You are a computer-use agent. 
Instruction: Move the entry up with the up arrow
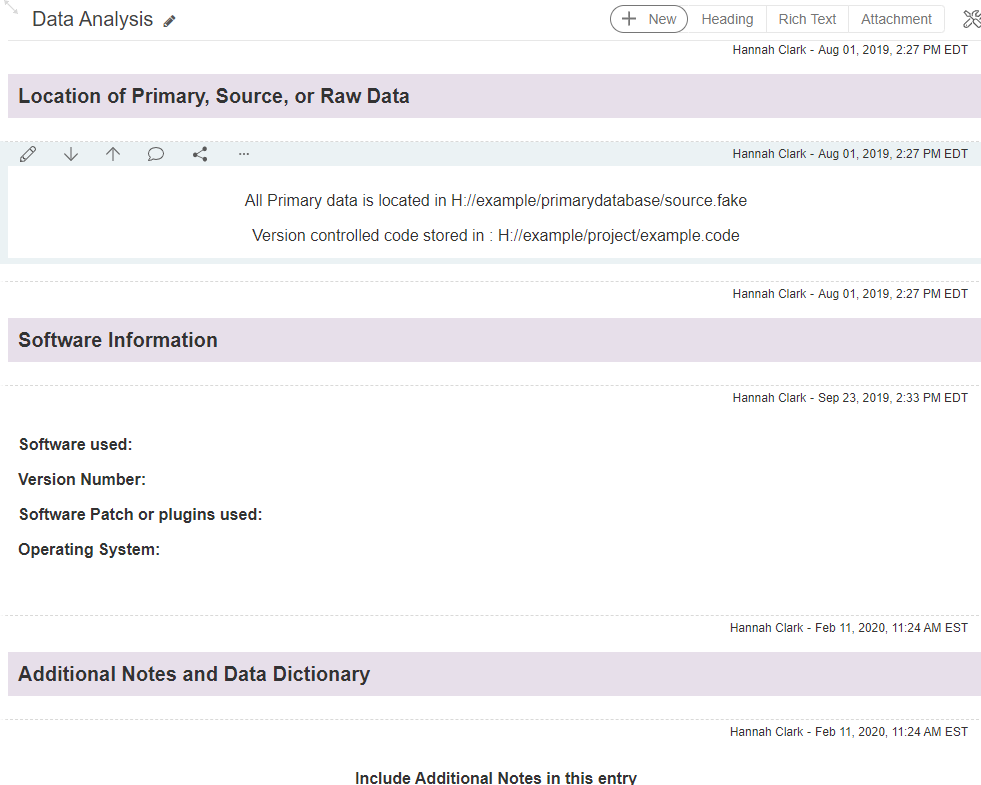pyautogui.click(x=113, y=154)
